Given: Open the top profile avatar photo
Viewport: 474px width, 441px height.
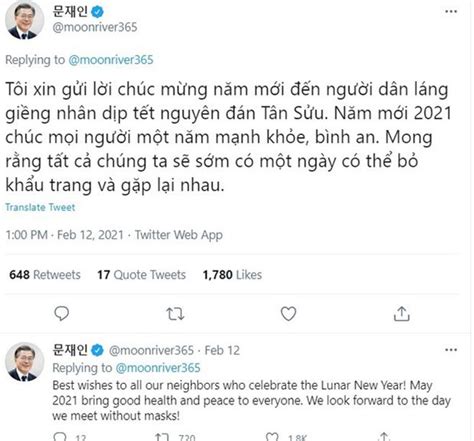Looking at the screenshot, I should (x=24, y=20).
